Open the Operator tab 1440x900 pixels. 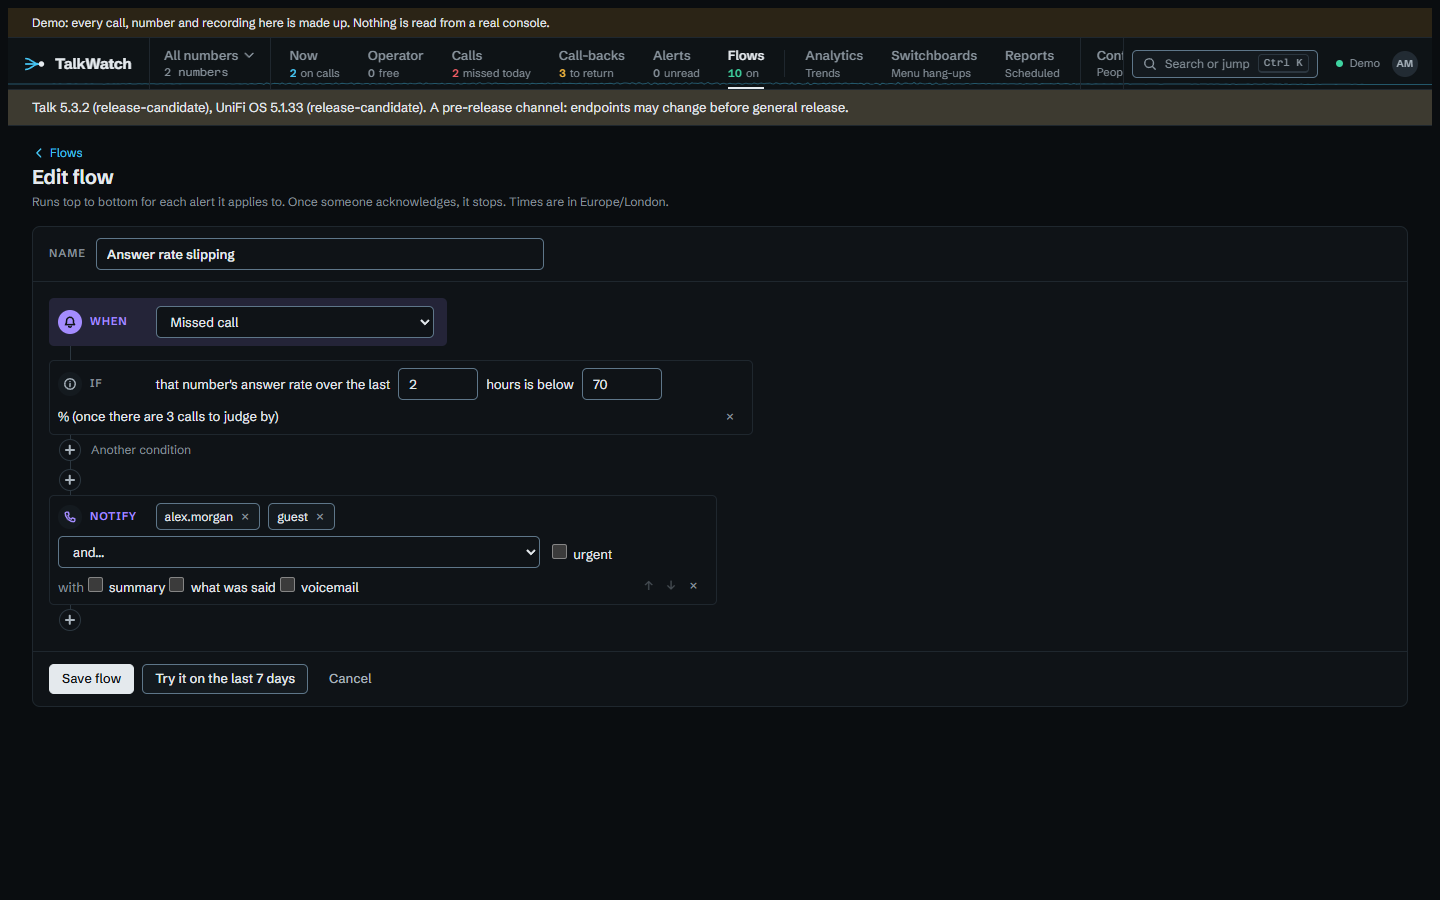(x=395, y=63)
